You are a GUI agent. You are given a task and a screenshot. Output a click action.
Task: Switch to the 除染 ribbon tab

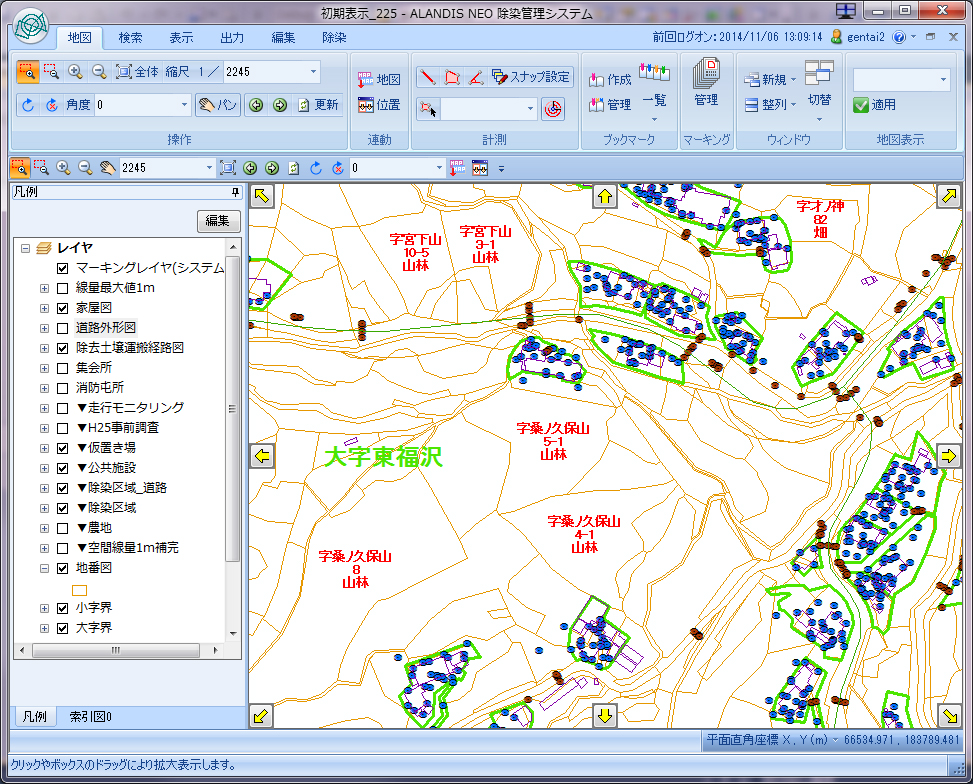(334, 38)
